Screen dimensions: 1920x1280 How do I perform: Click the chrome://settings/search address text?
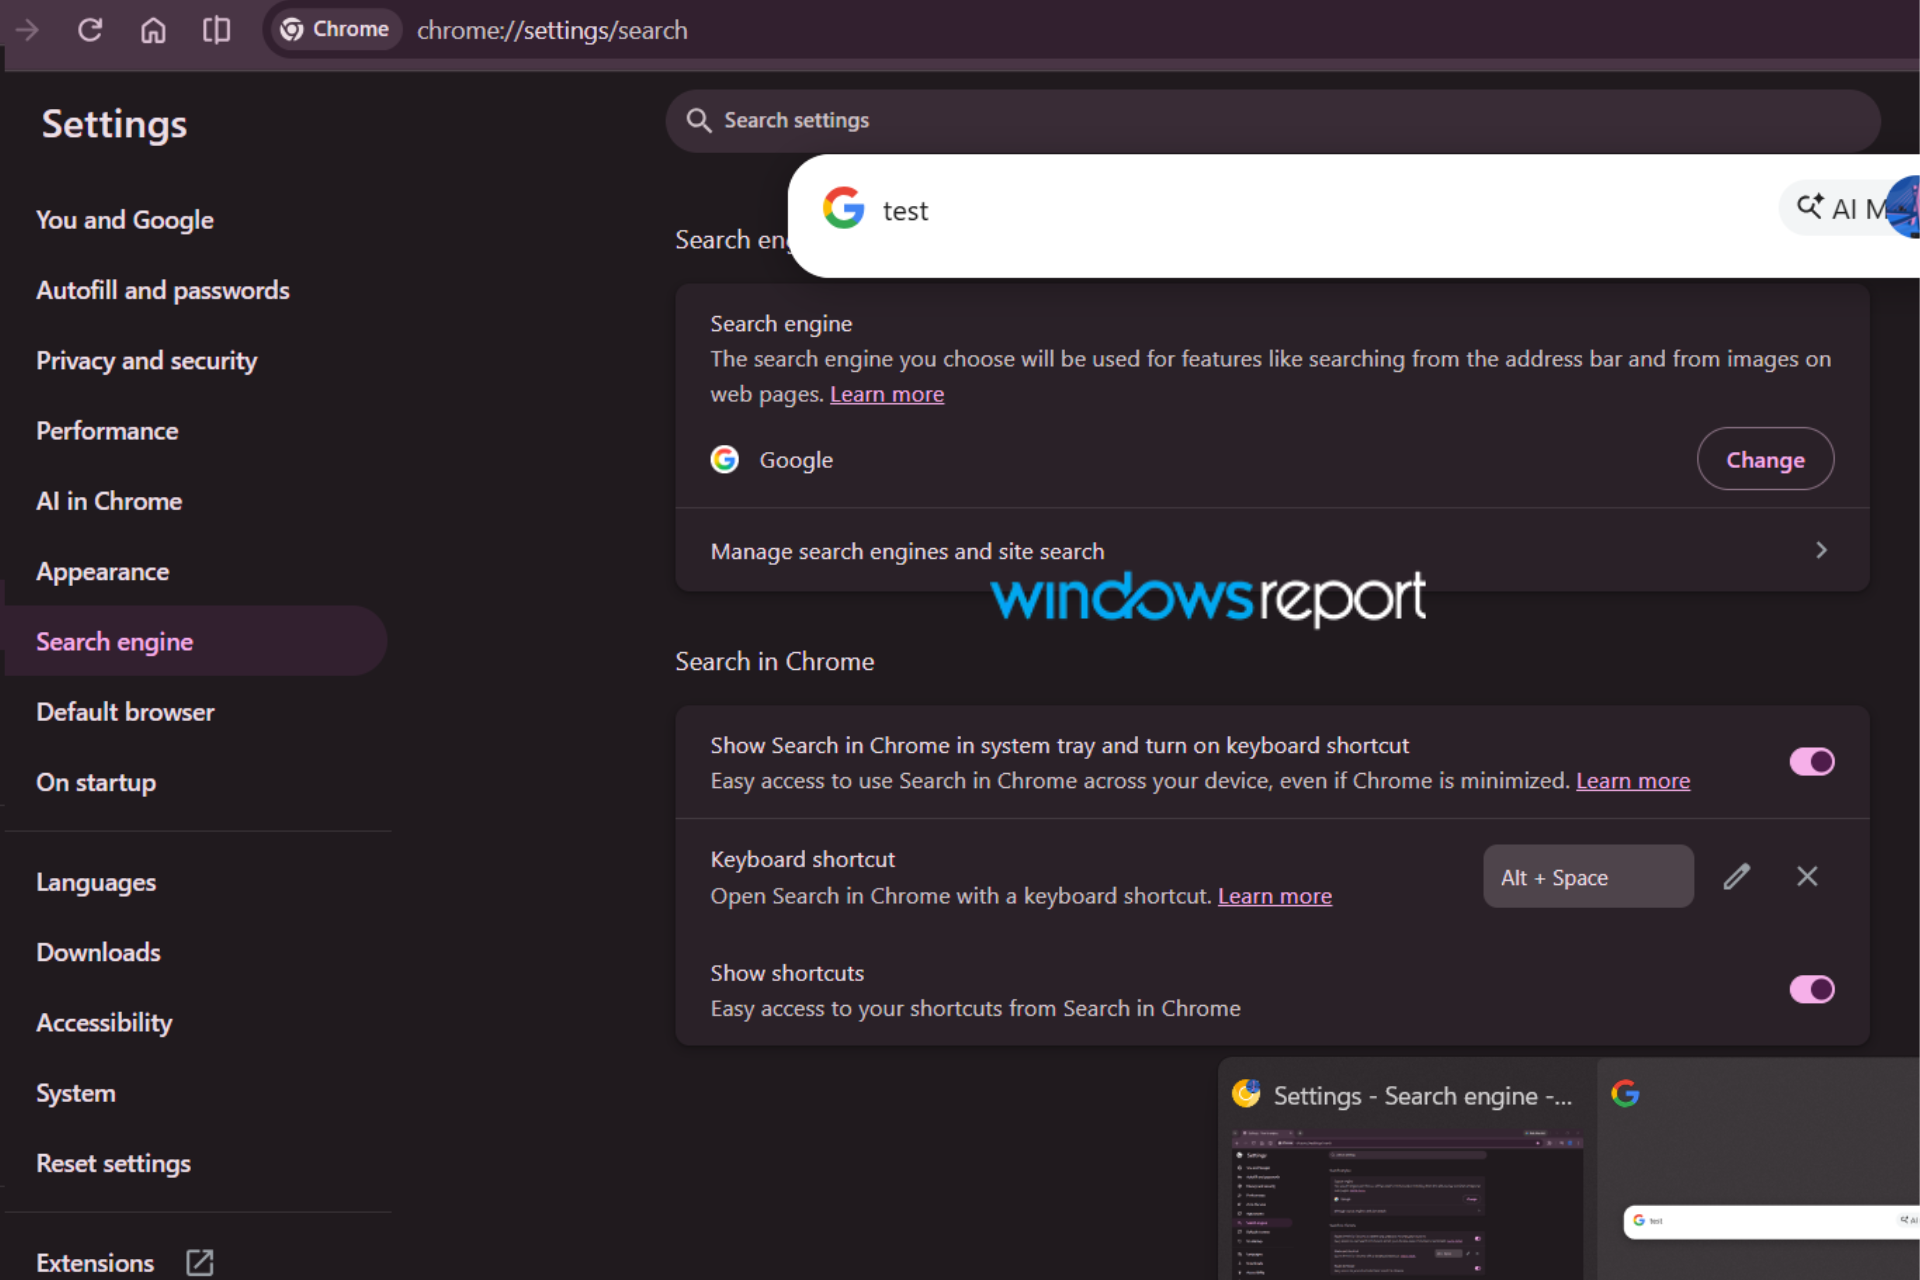click(552, 30)
